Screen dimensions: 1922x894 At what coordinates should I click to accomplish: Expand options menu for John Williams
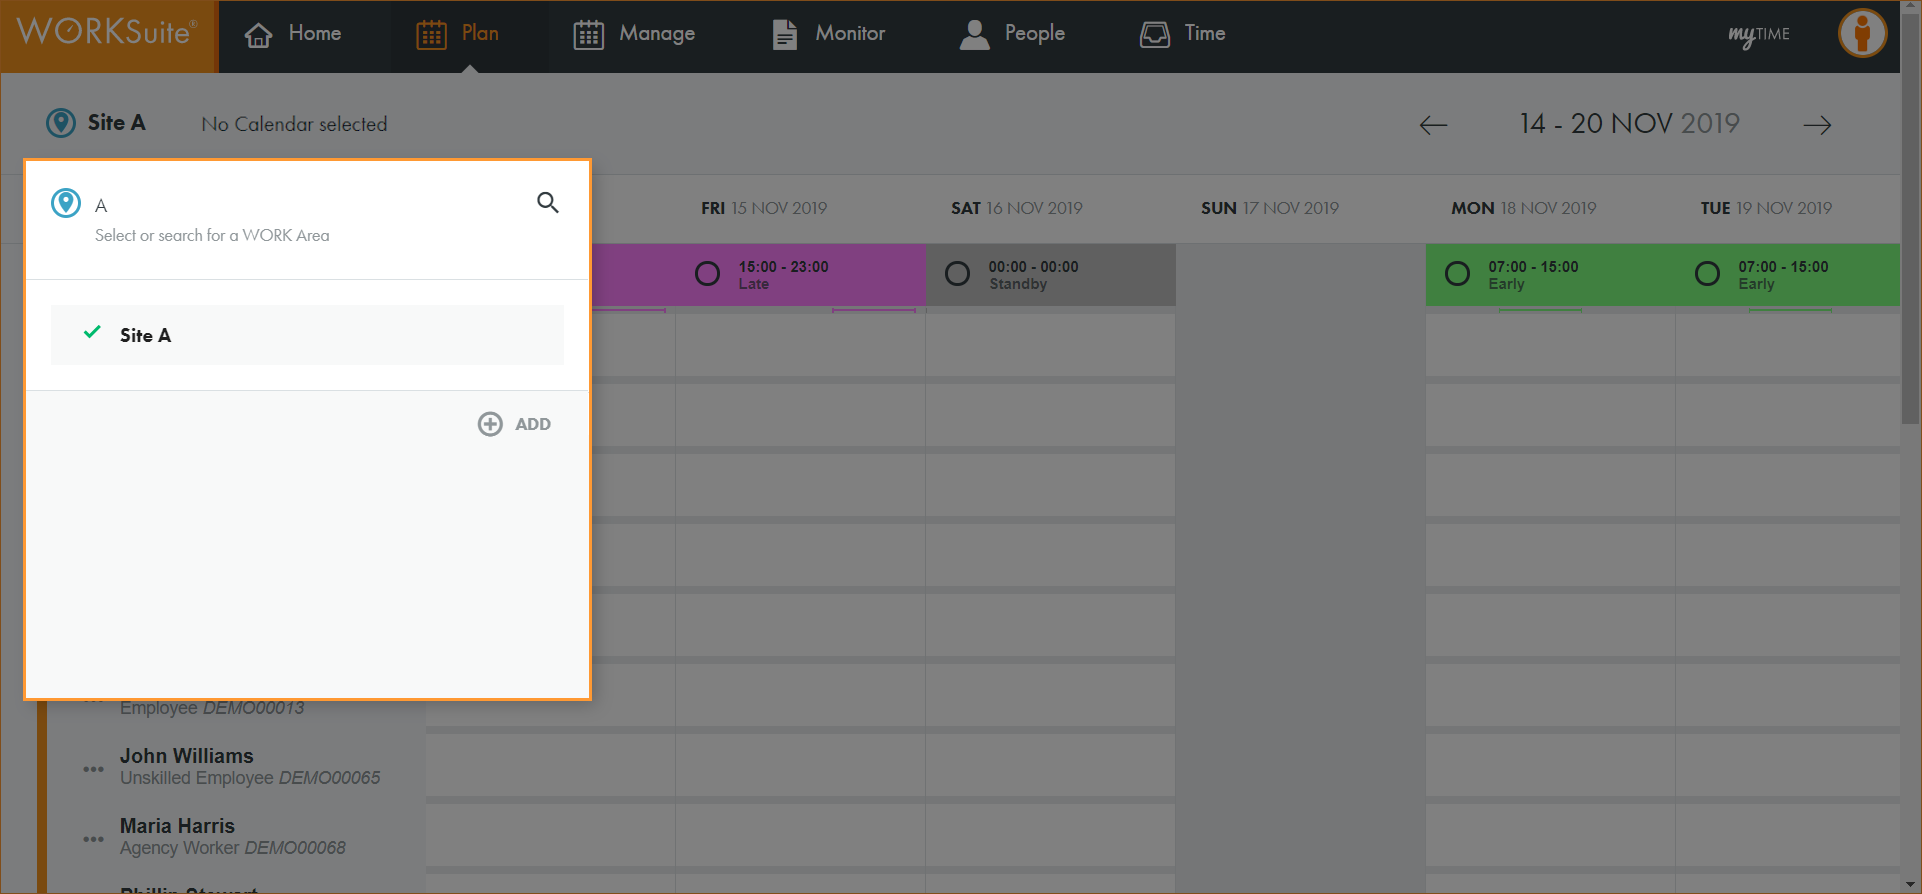click(x=93, y=768)
